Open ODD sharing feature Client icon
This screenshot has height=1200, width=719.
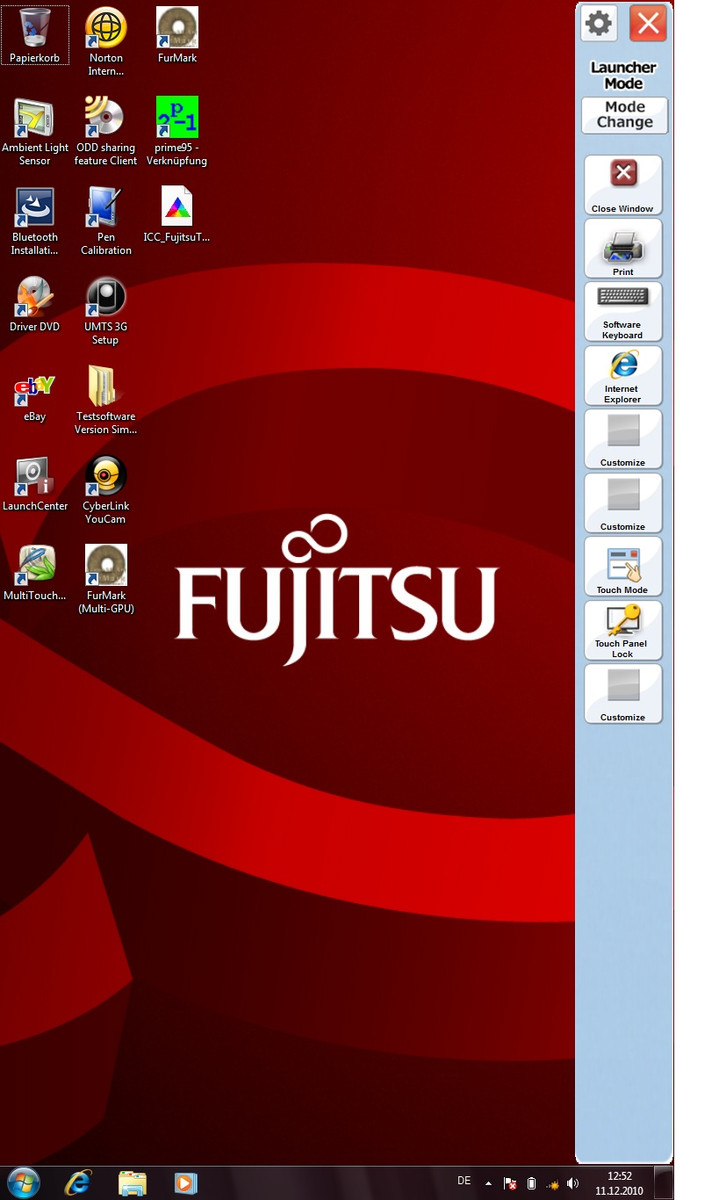click(106, 131)
